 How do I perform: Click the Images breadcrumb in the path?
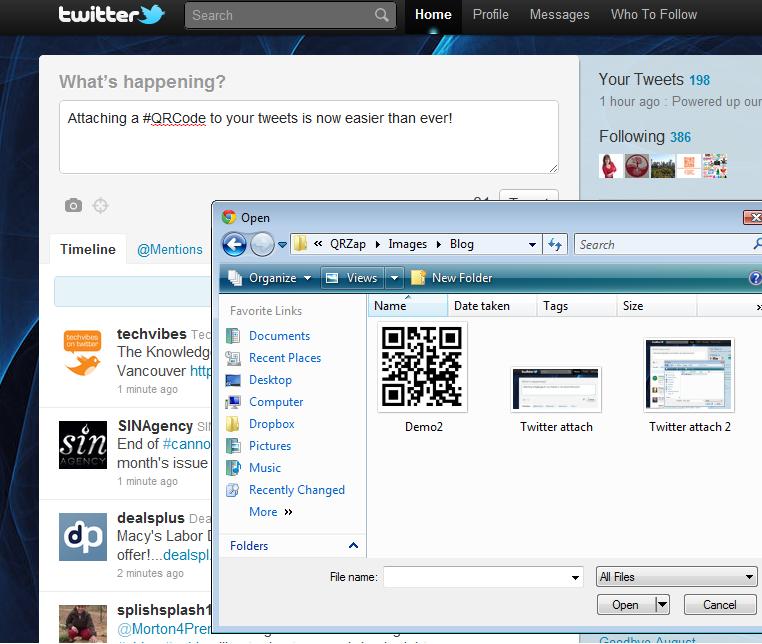click(x=407, y=244)
